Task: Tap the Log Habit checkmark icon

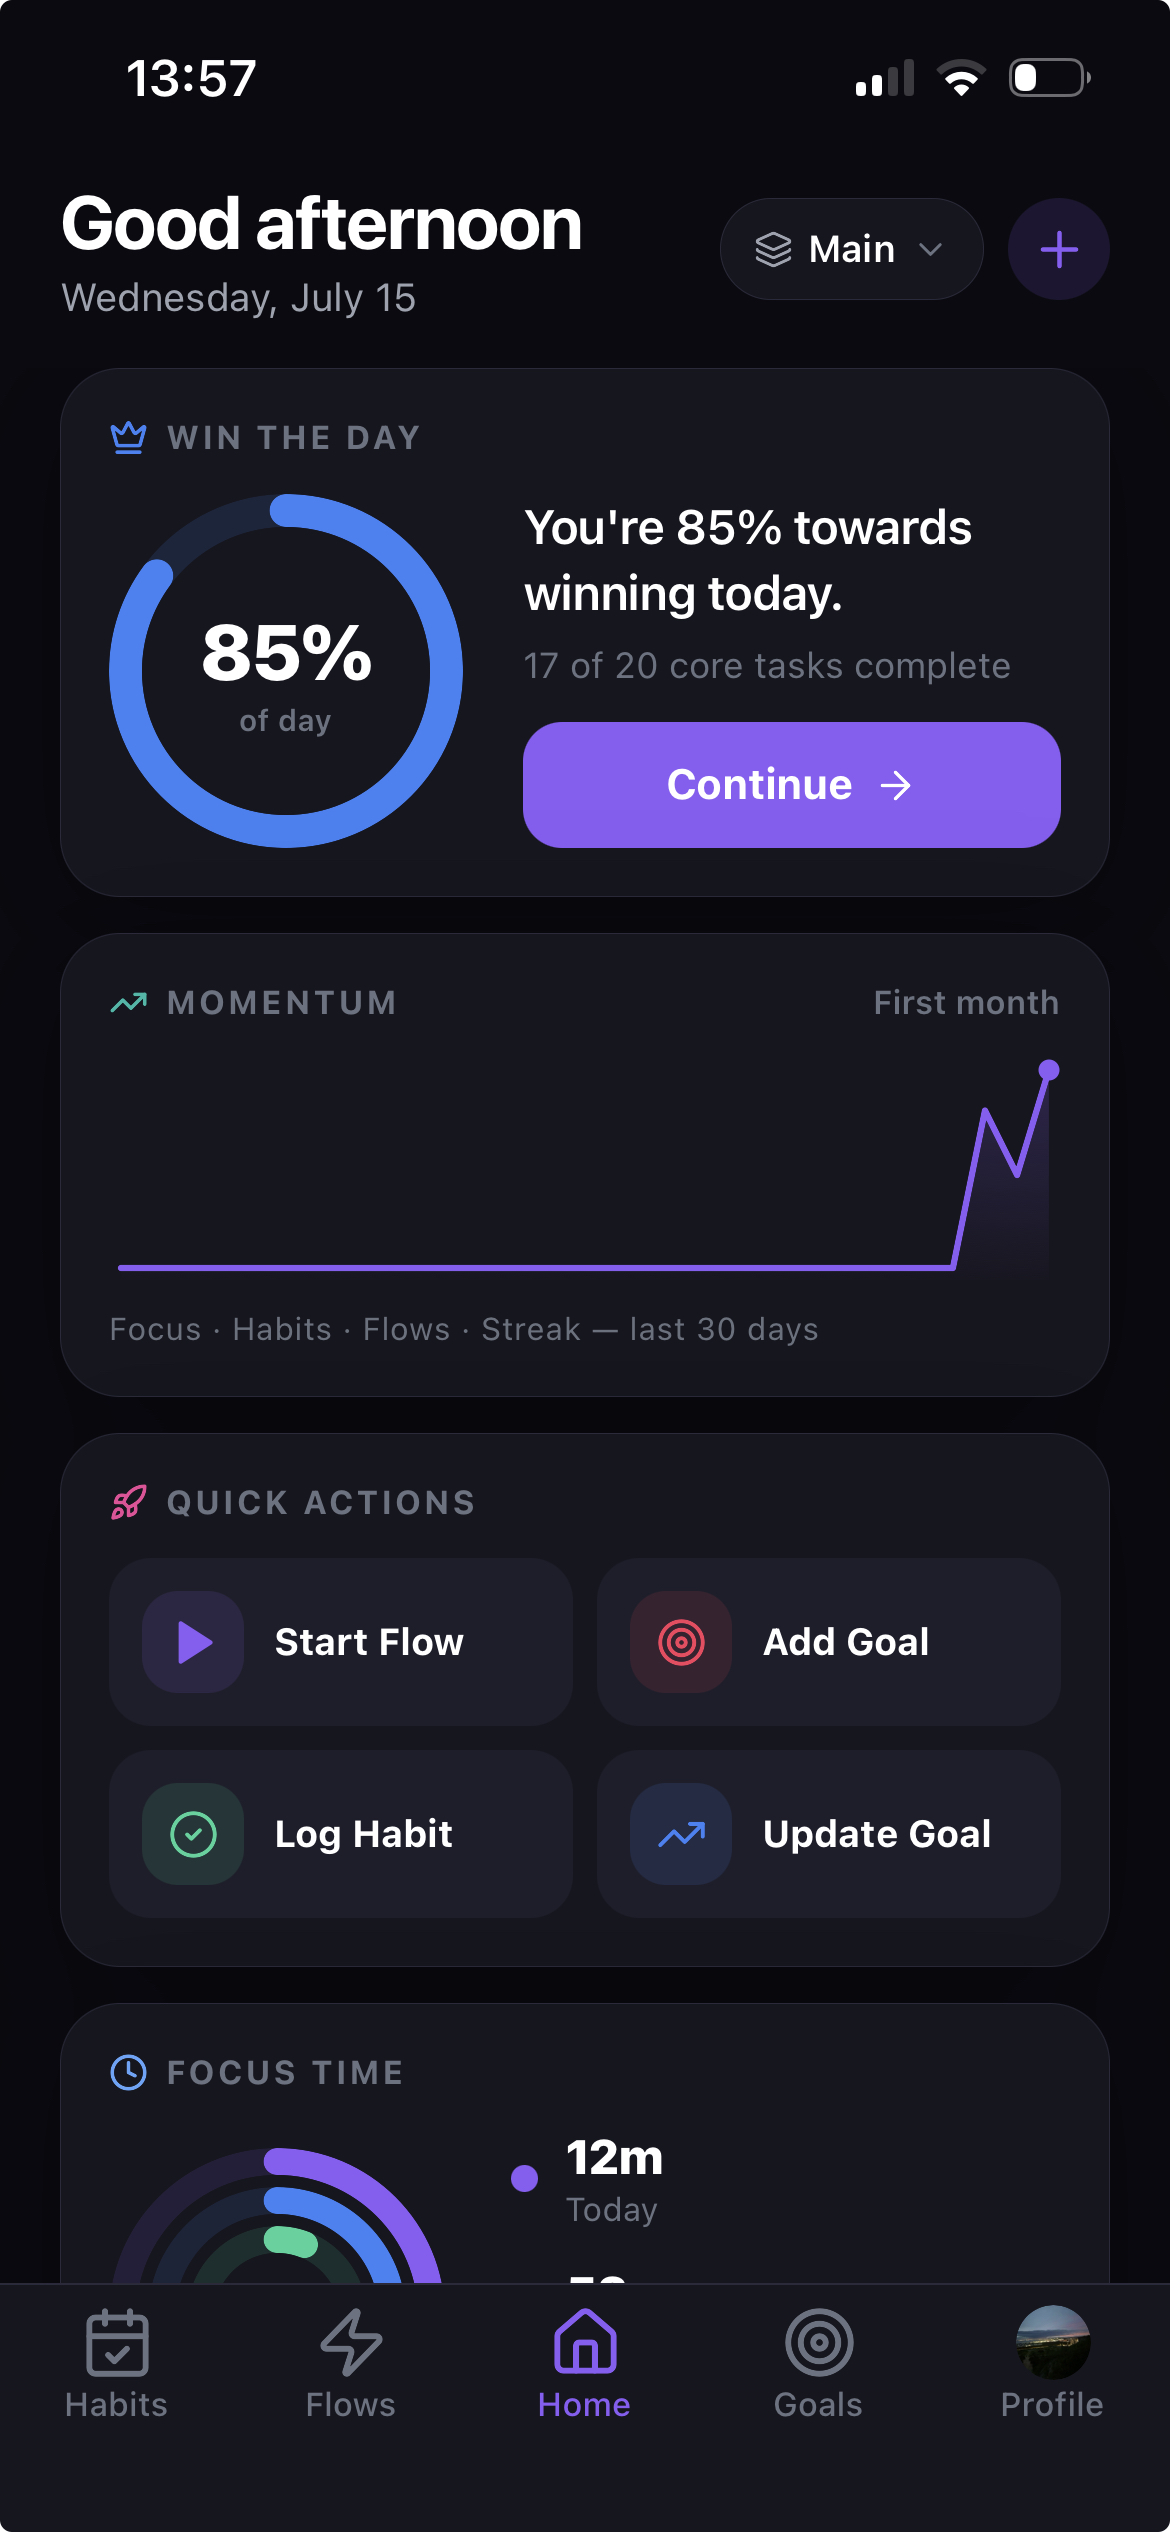Action: pos(193,1834)
